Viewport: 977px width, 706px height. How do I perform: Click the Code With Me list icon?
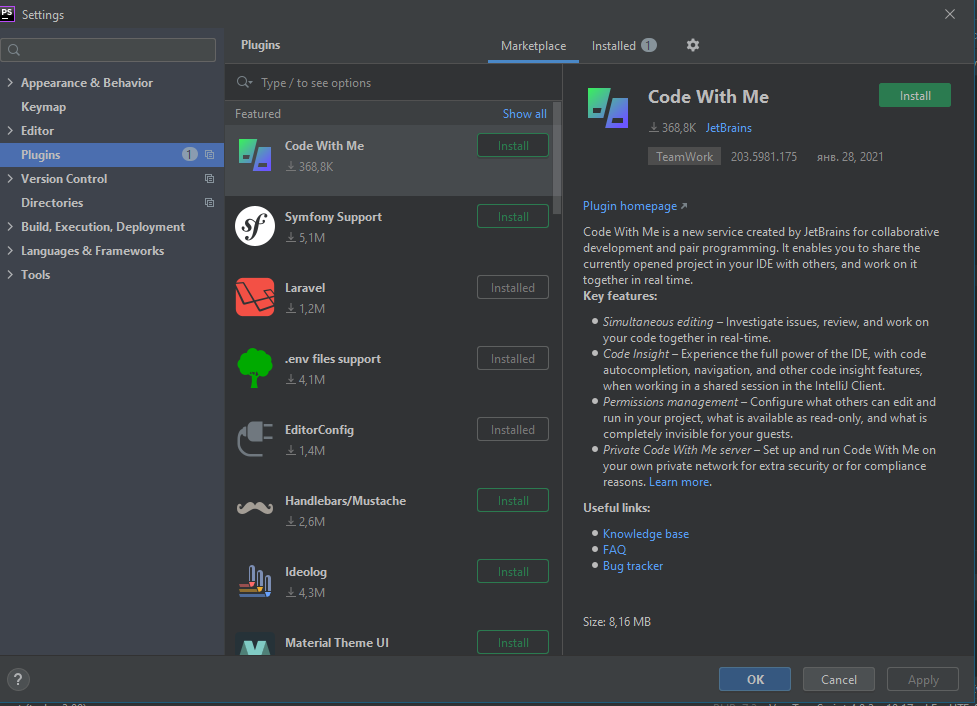coord(255,155)
